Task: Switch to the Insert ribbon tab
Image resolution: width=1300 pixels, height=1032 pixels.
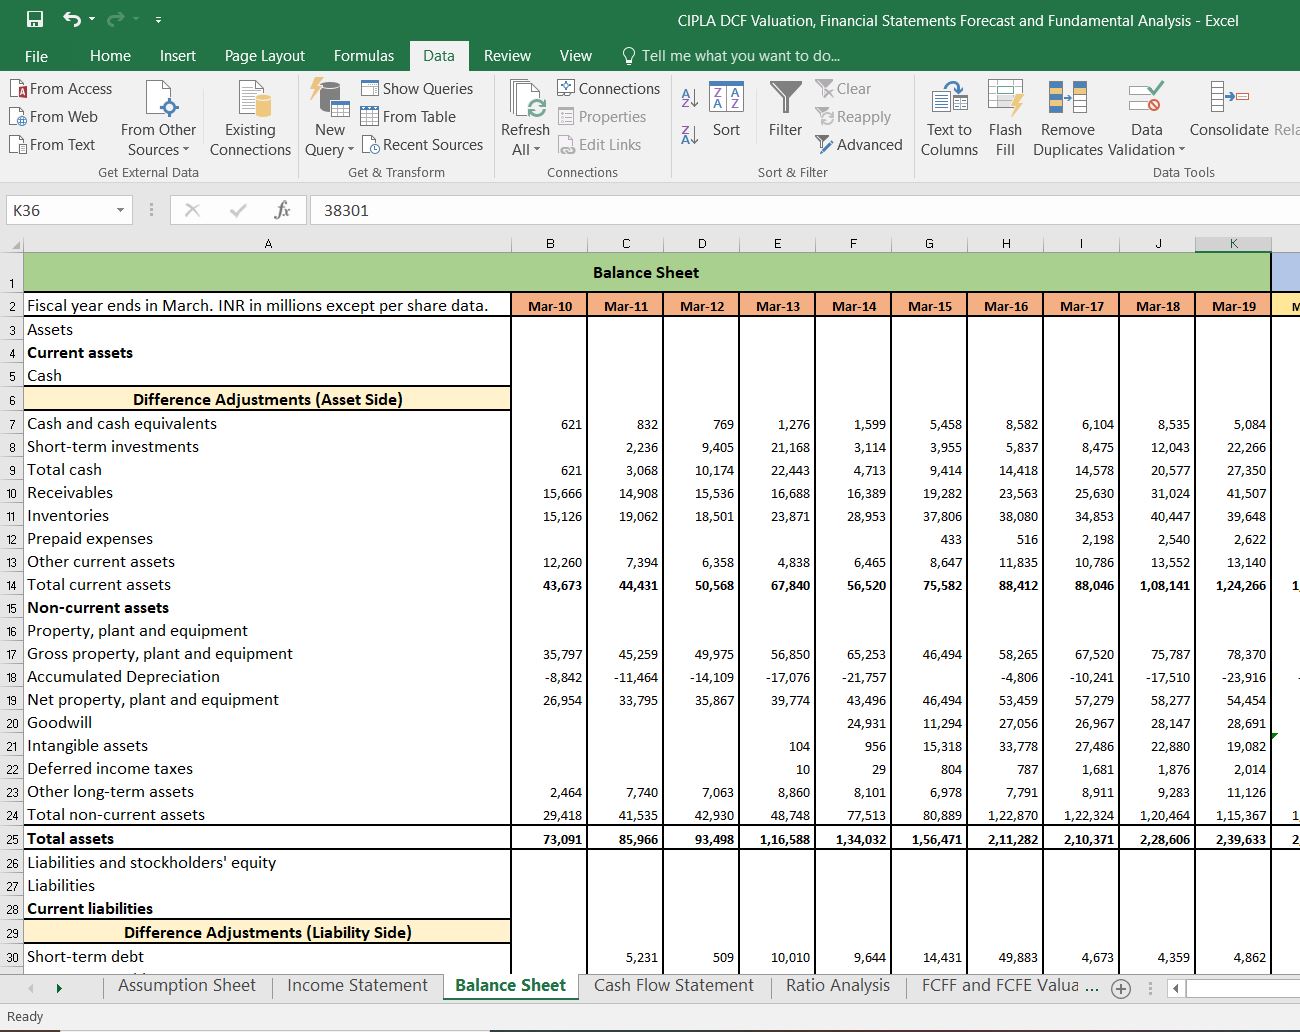Action: [x=177, y=56]
